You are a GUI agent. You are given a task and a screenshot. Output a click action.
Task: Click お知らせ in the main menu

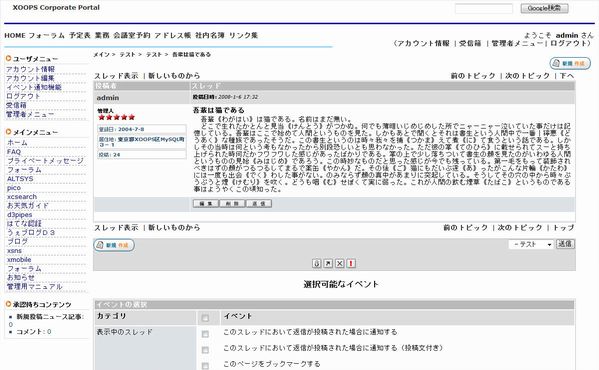point(21,278)
